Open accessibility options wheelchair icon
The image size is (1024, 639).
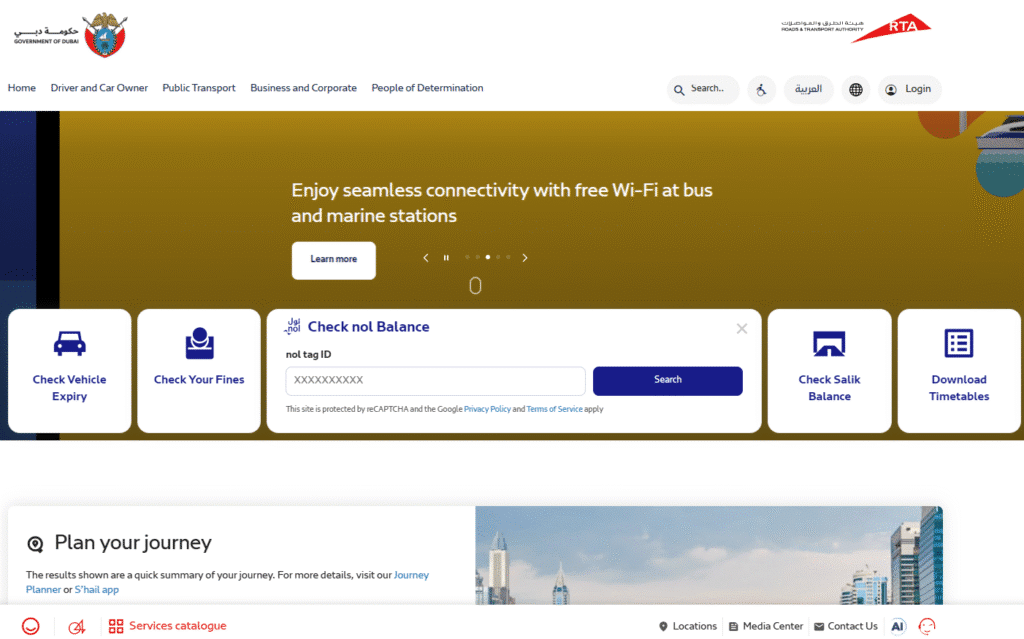click(761, 90)
